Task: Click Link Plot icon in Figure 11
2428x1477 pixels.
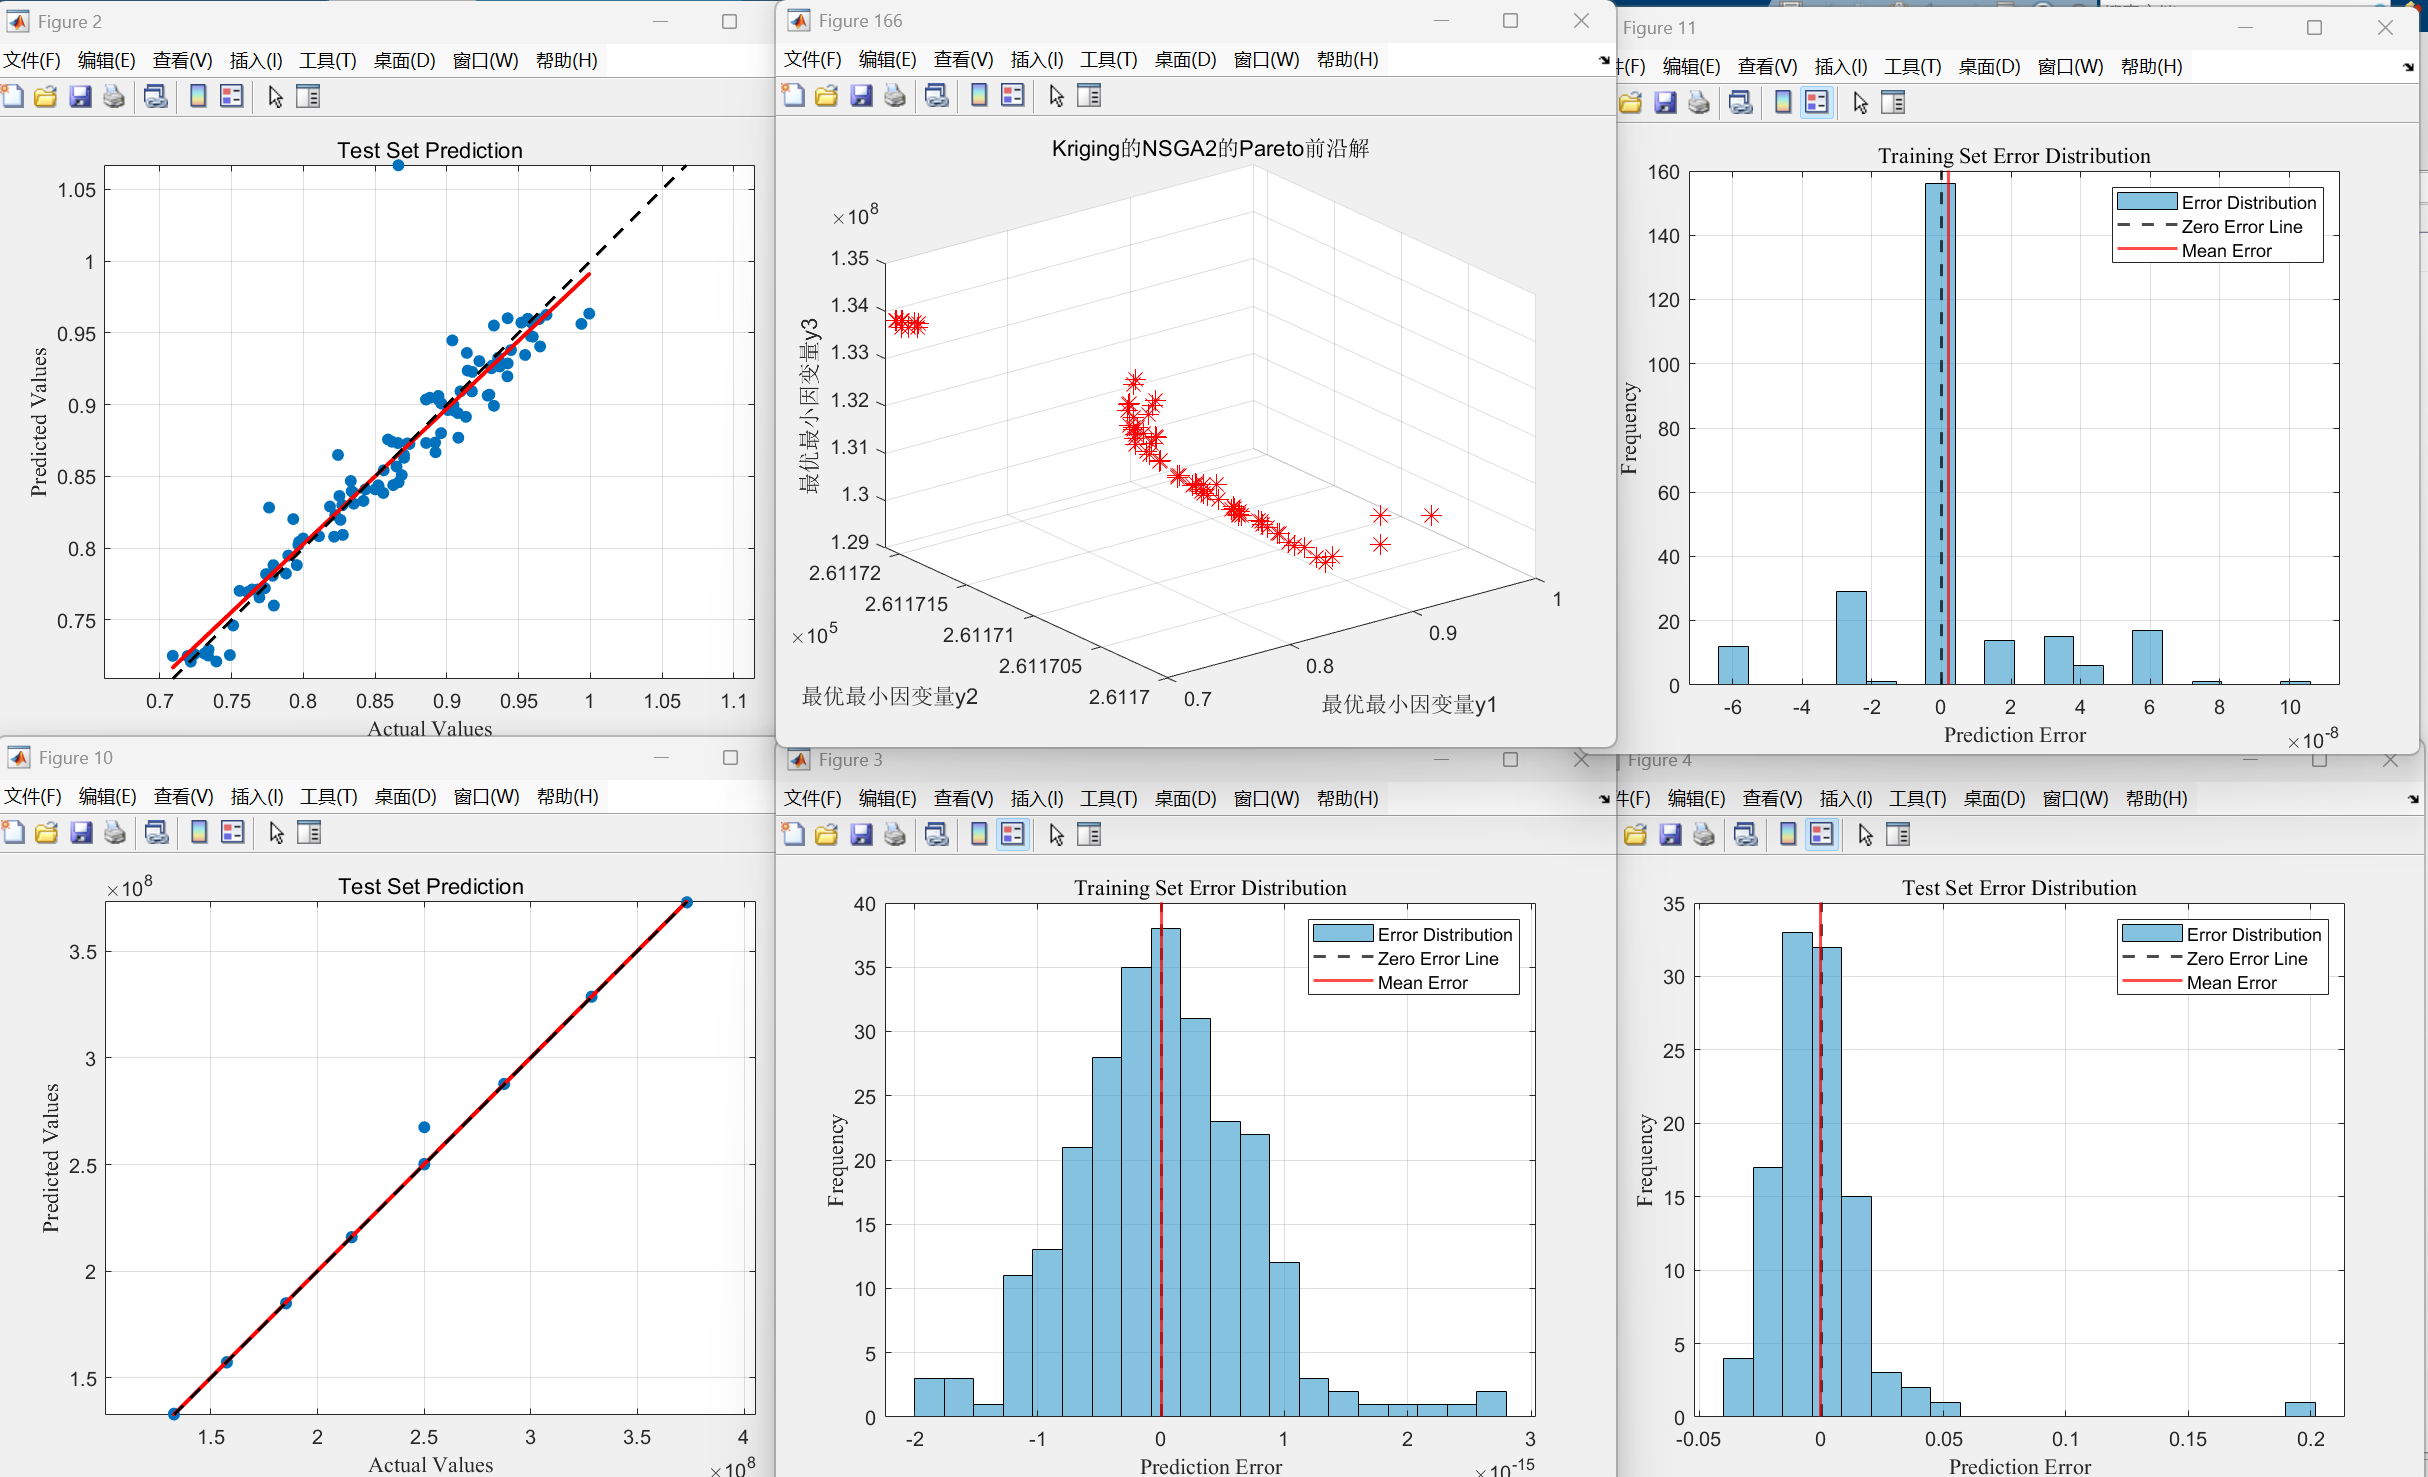Action: [x=1740, y=103]
